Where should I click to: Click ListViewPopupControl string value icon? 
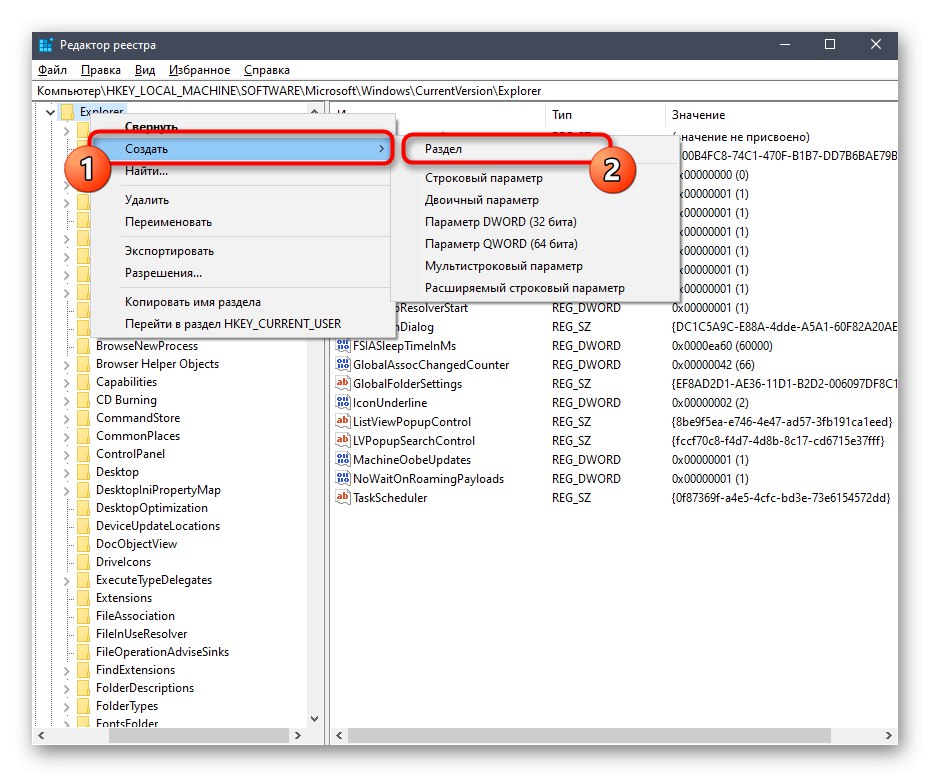tap(342, 421)
